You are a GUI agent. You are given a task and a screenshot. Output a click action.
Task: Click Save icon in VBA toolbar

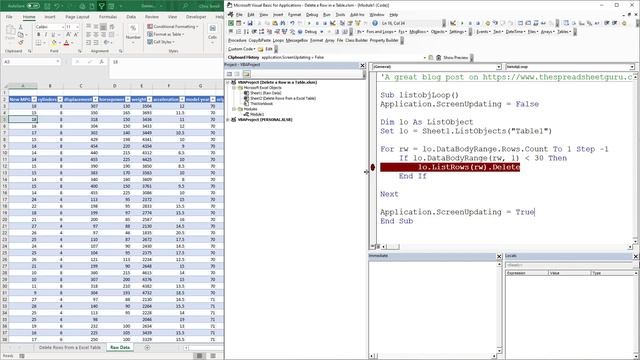(x=250, y=23)
